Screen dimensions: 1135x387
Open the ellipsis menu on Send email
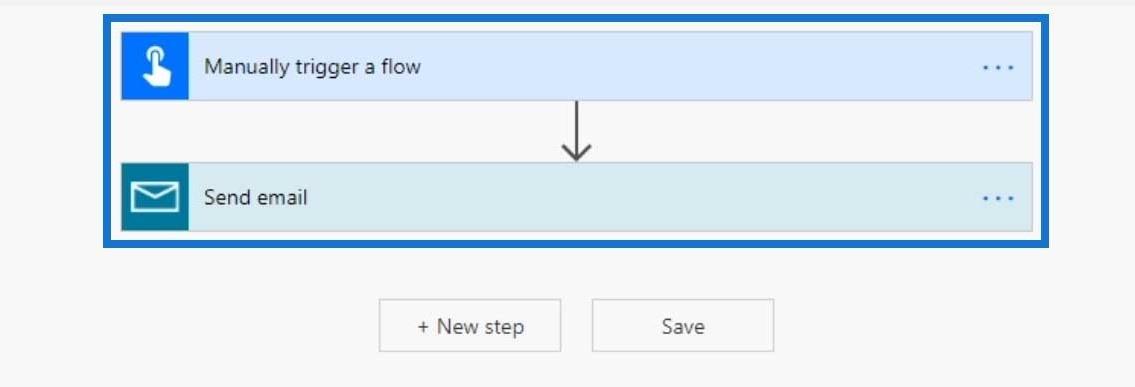click(997, 198)
